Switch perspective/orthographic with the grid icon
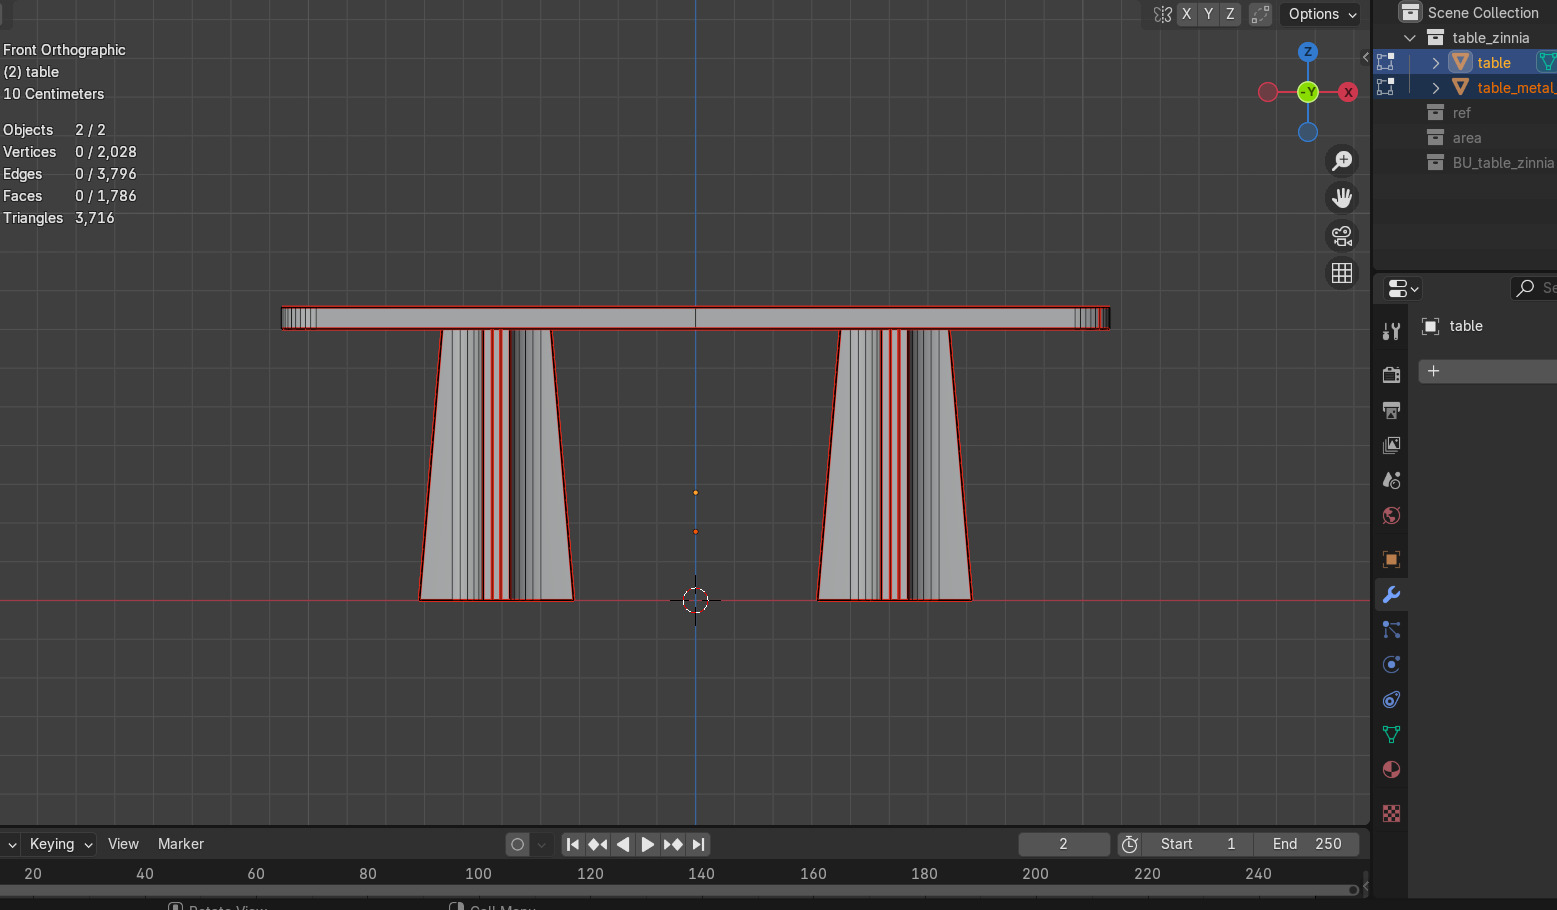 pyautogui.click(x=1342, y=273)
